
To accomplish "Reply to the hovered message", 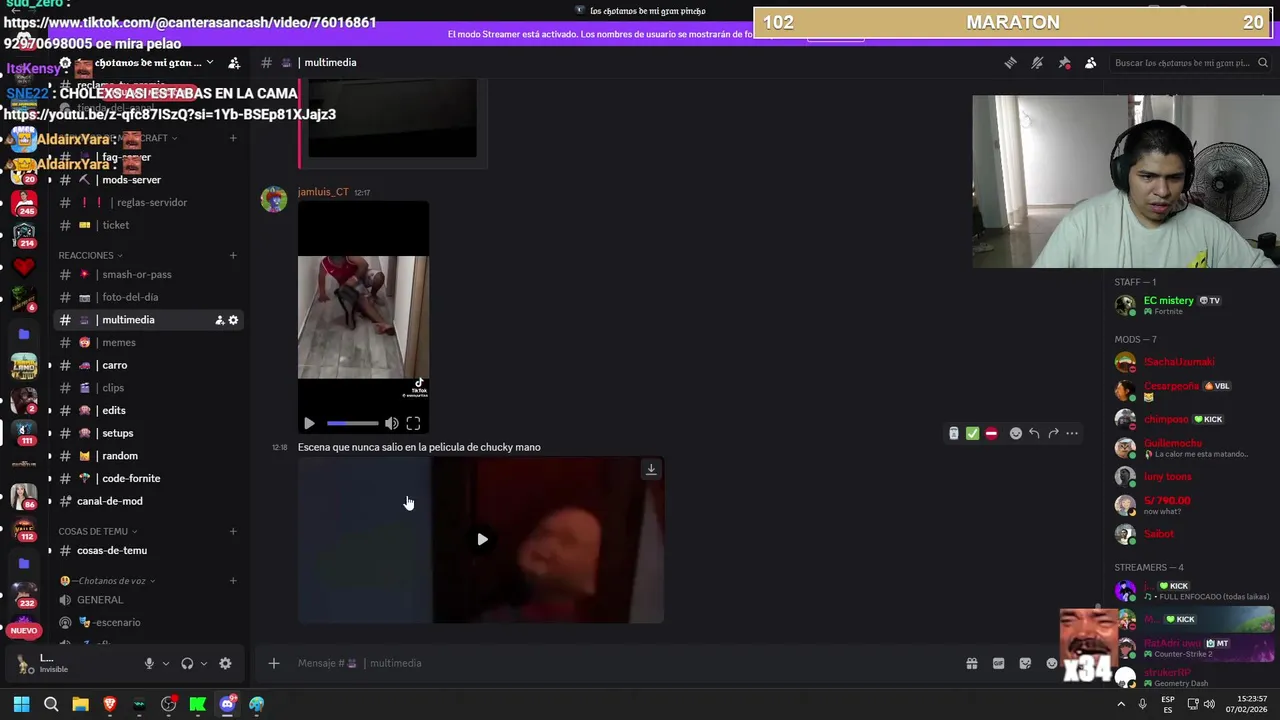I will click(1034, 433).
